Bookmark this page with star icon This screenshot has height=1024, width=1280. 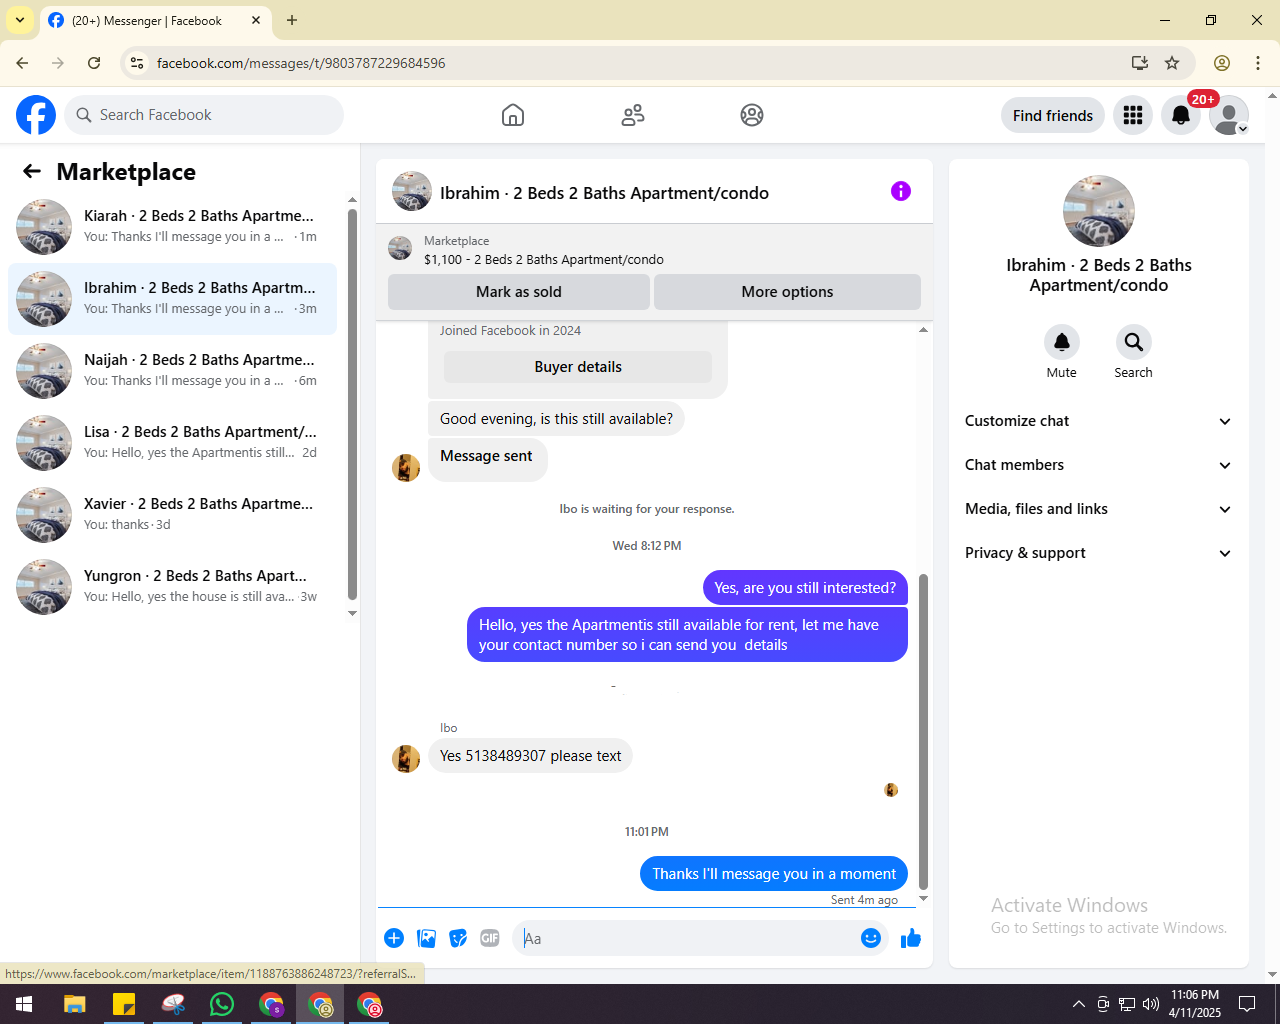coord(1172,63)
